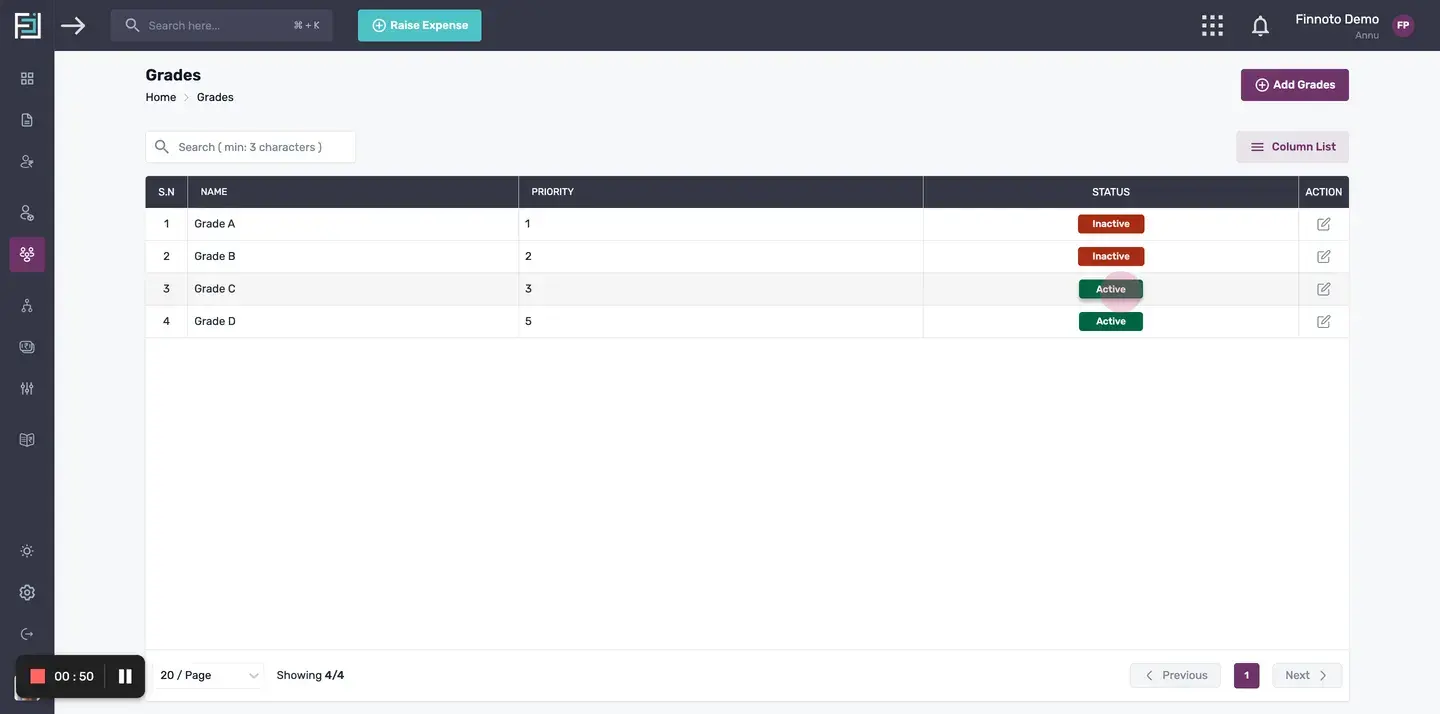The height and width of the screenshot is (714, 1440).
Task: Click Raise Expense button
Action: 420,26
